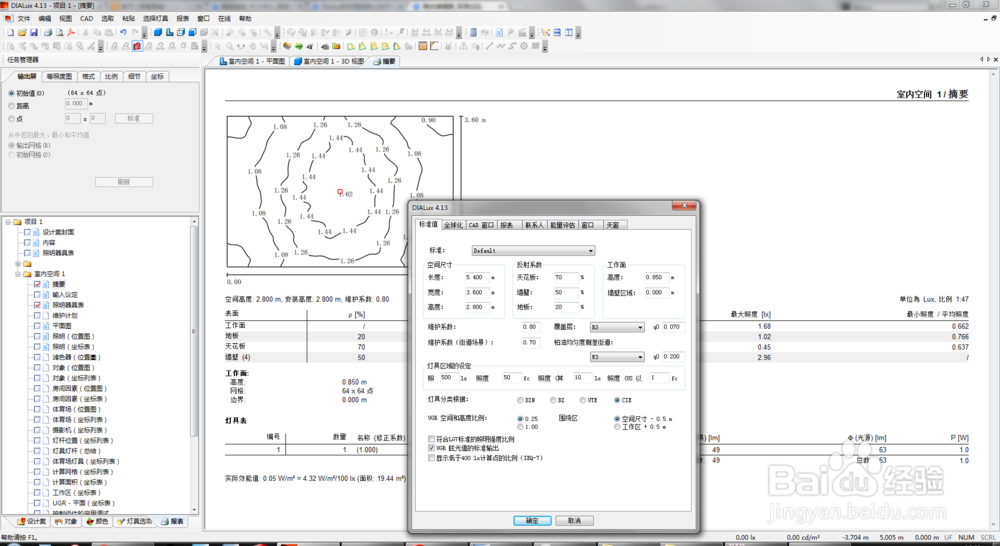Open the 文件 menu
The image size is (1000, 546).
tap(24, 18)
